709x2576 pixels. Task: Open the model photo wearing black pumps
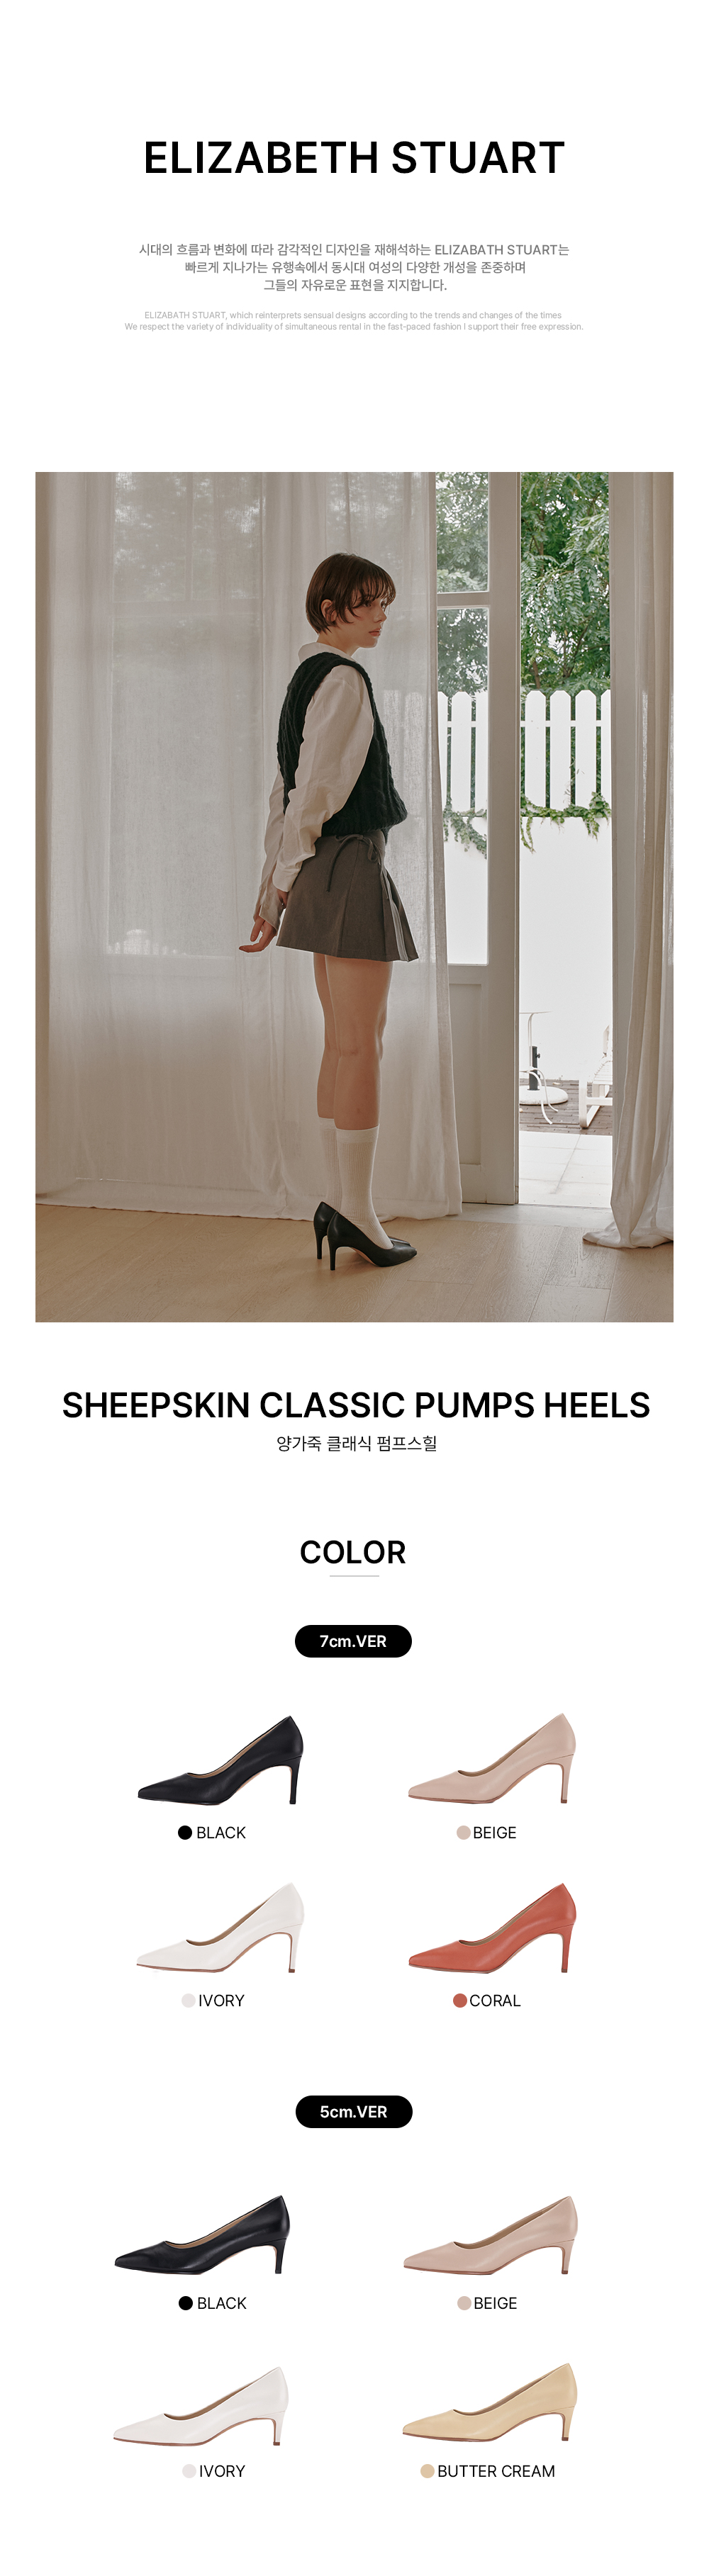(354, 897)
